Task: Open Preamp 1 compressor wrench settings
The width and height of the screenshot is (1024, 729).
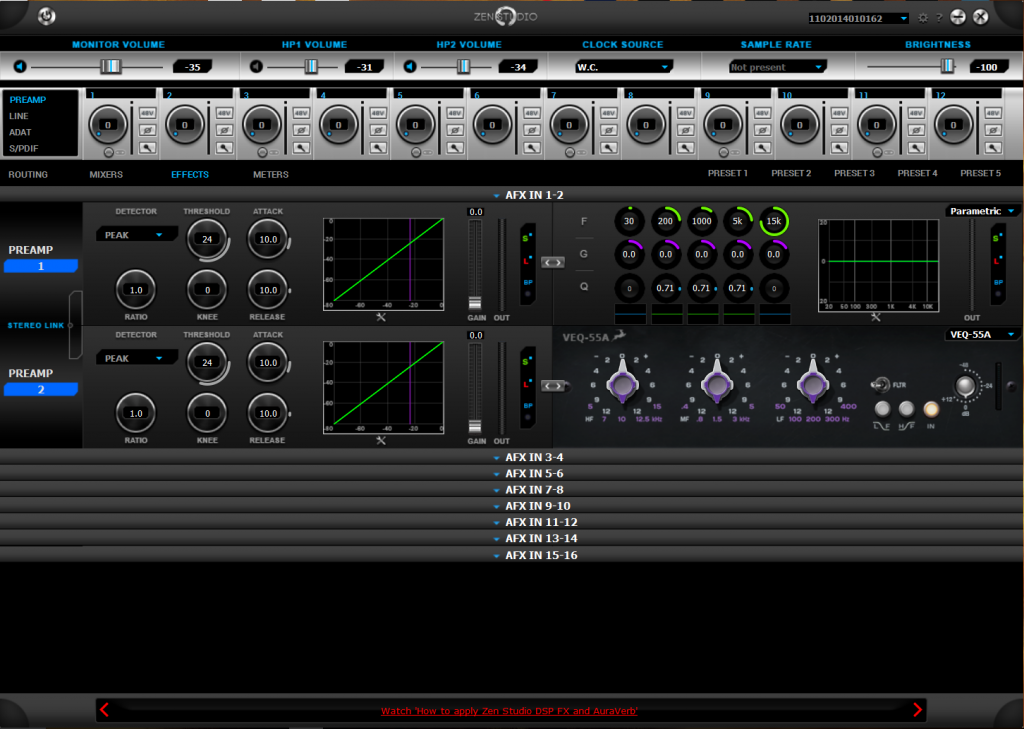Action: [381, 317]
